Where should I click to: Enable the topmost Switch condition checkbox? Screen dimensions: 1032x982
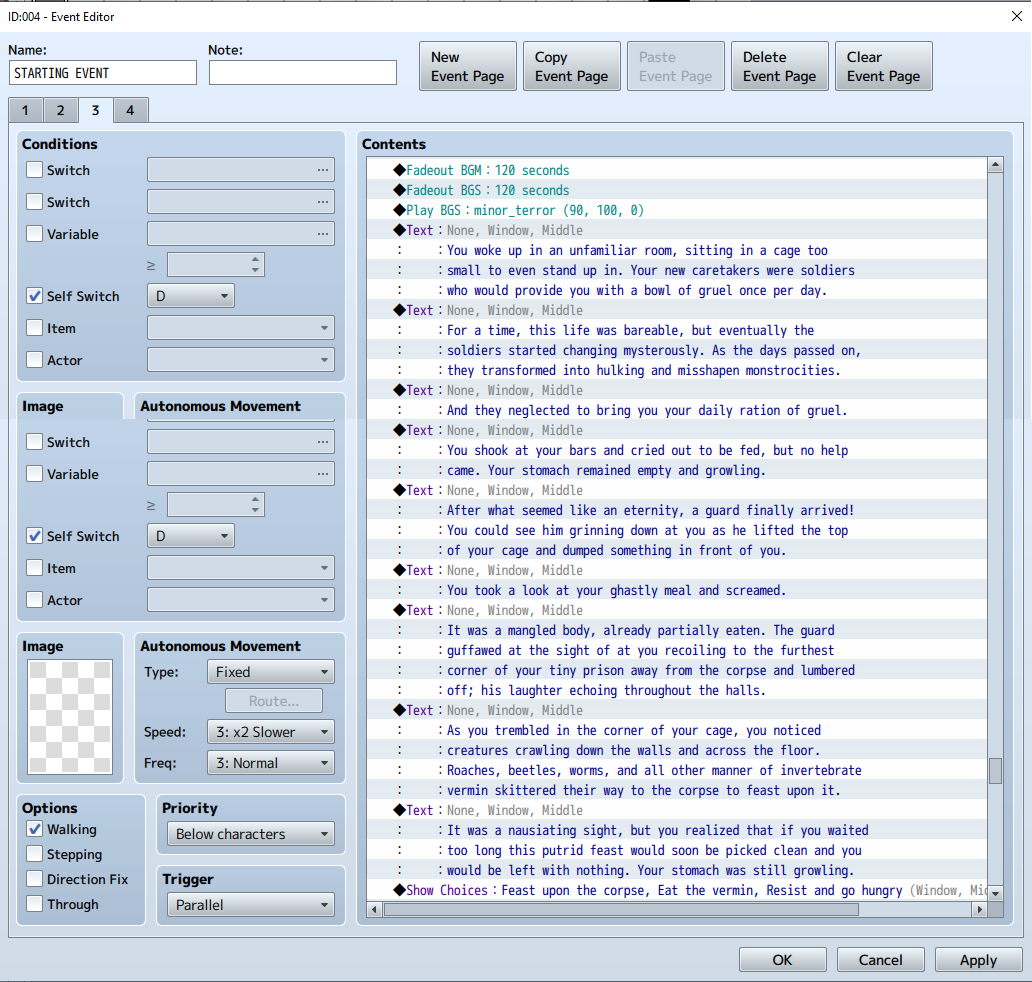(34, 170)
